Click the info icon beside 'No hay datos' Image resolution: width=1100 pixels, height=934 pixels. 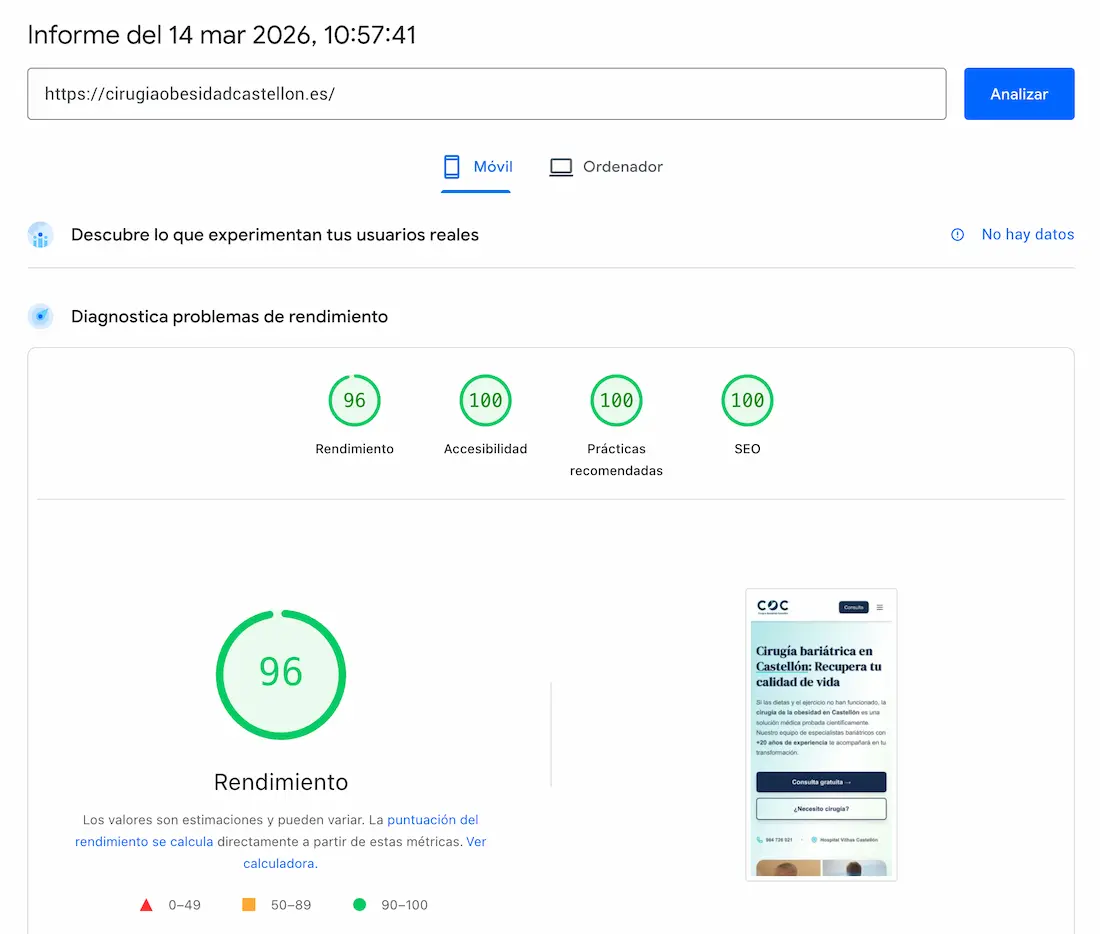click(x=957, y=234)
